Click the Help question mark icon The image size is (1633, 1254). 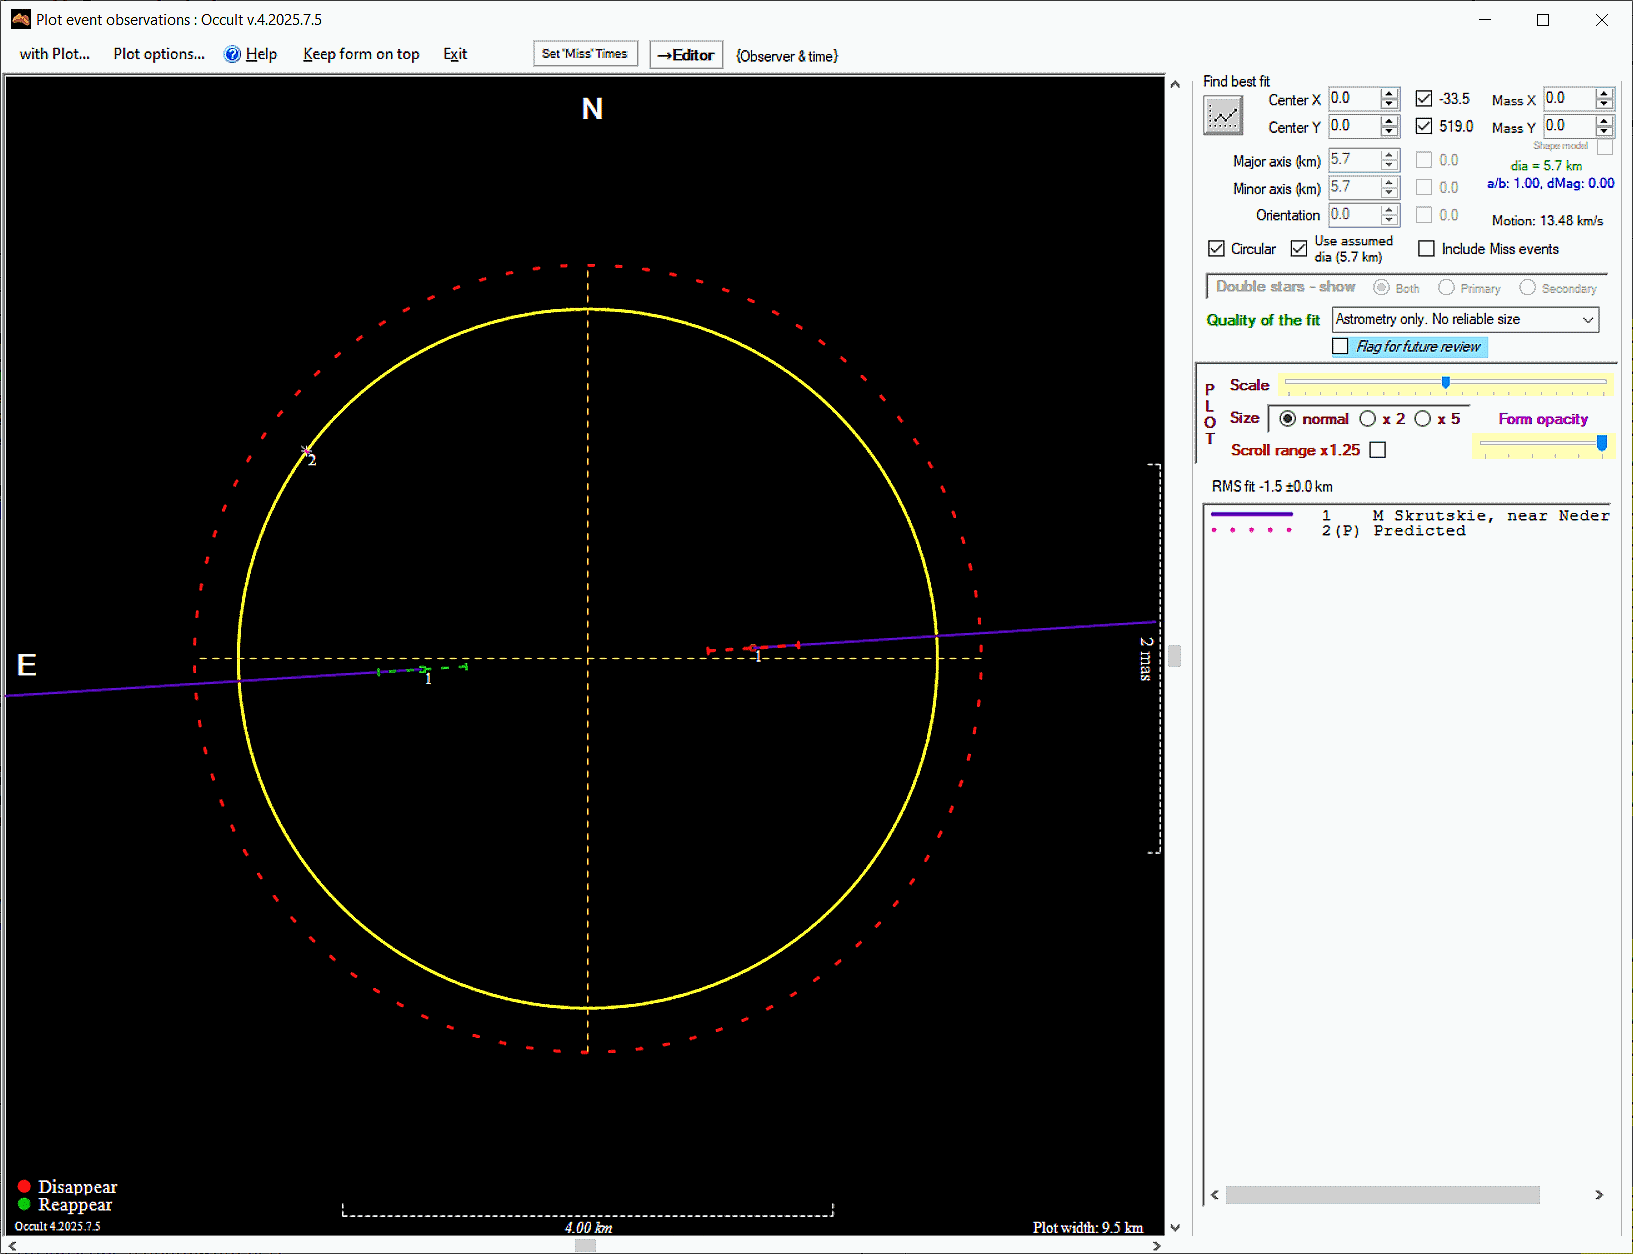pyautogui.click(x=232, y=54)
